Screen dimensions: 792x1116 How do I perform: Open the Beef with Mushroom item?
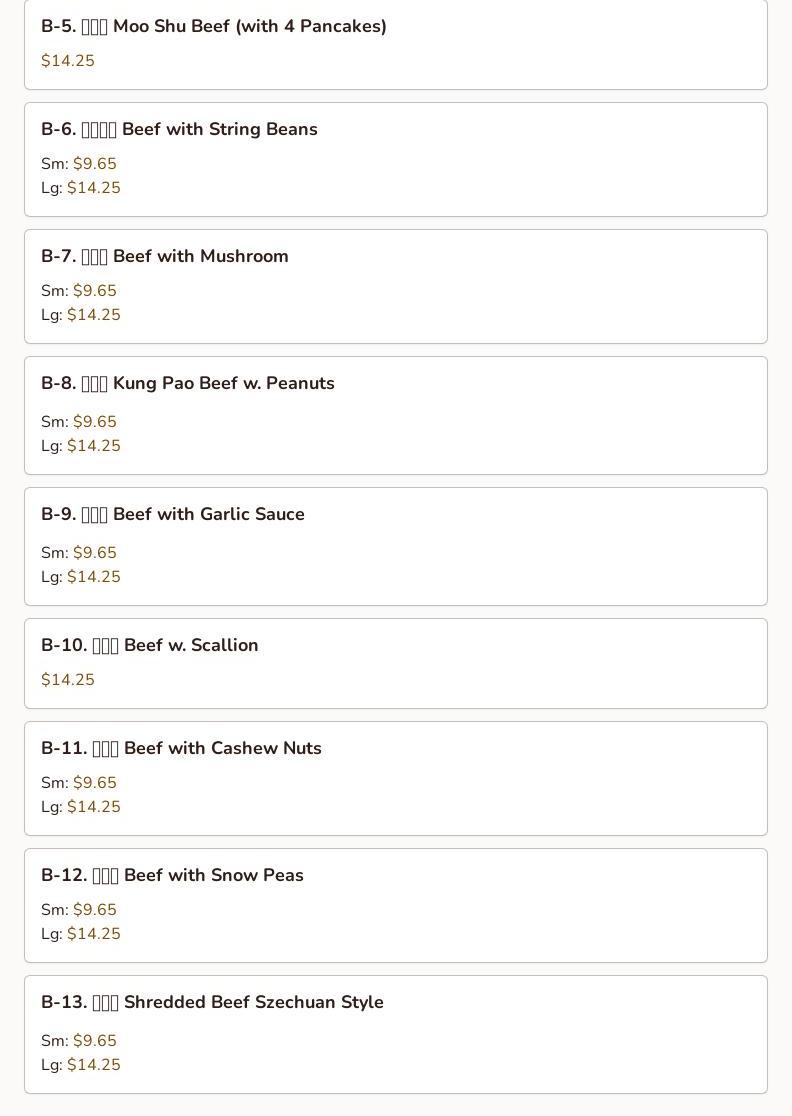tap(165, 257)
